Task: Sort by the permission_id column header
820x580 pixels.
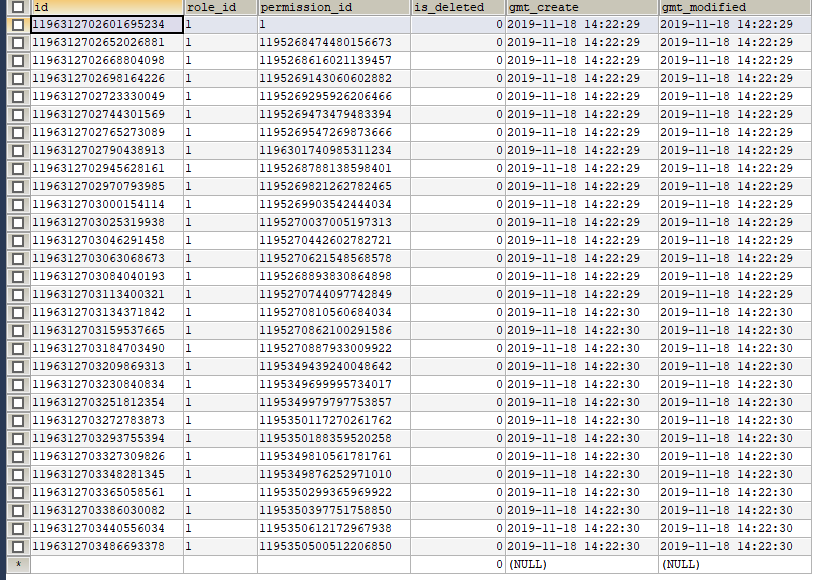Action: tap(334, 7)
